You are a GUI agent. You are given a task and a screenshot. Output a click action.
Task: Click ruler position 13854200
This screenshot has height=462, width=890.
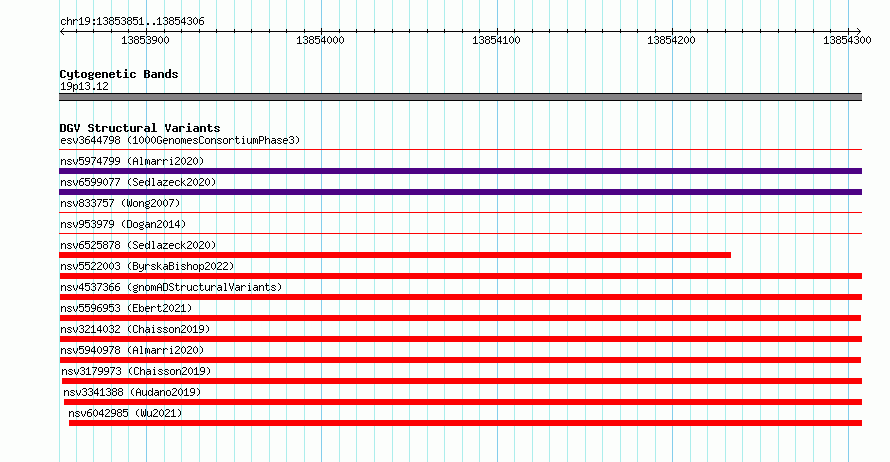coord(671,40)
